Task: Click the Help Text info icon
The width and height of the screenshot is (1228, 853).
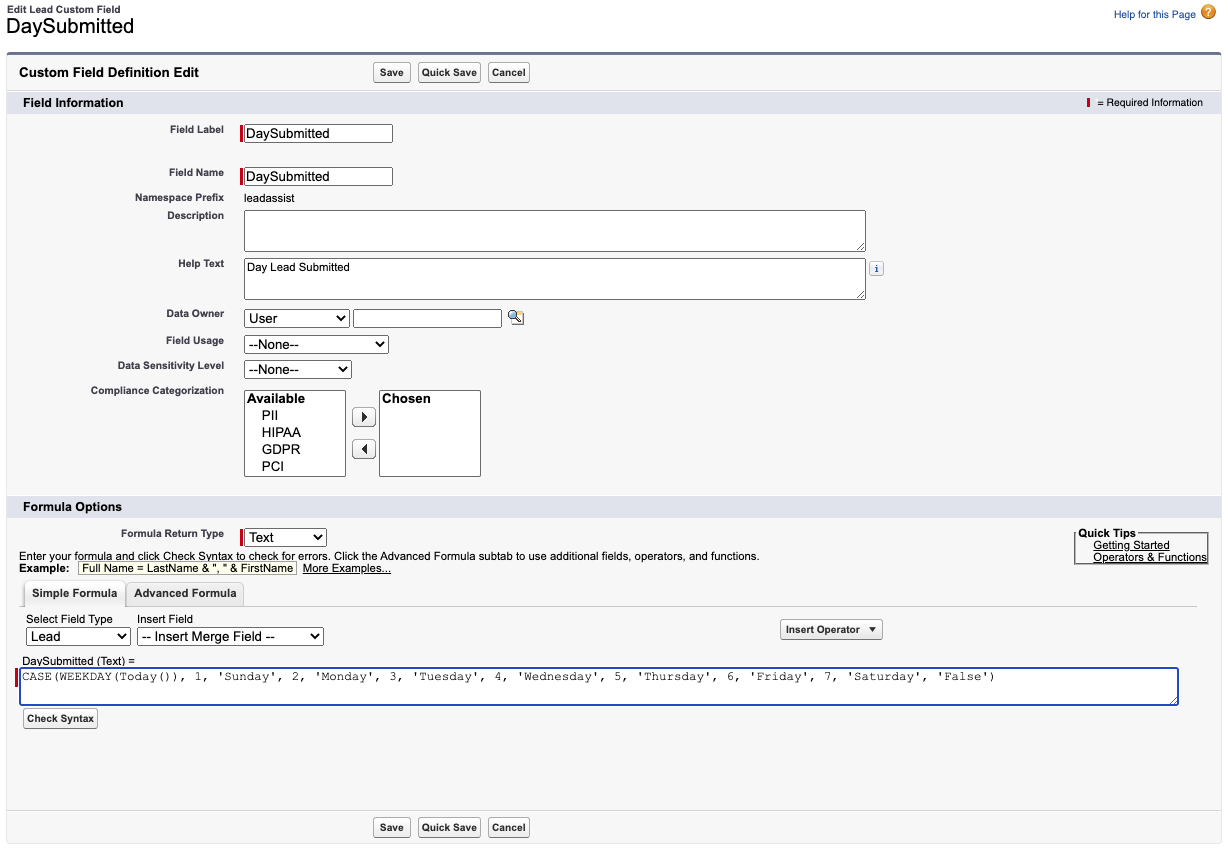Action: (877, 269)
